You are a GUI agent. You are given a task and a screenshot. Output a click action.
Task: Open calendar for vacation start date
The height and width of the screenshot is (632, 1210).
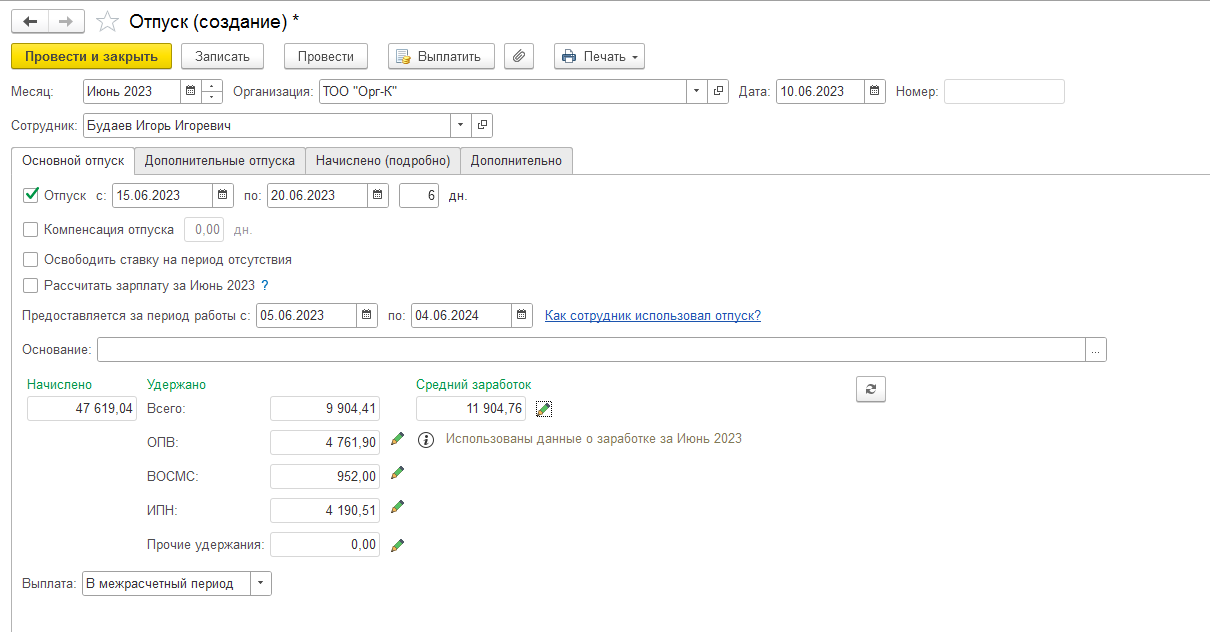(x=224, y=196)
